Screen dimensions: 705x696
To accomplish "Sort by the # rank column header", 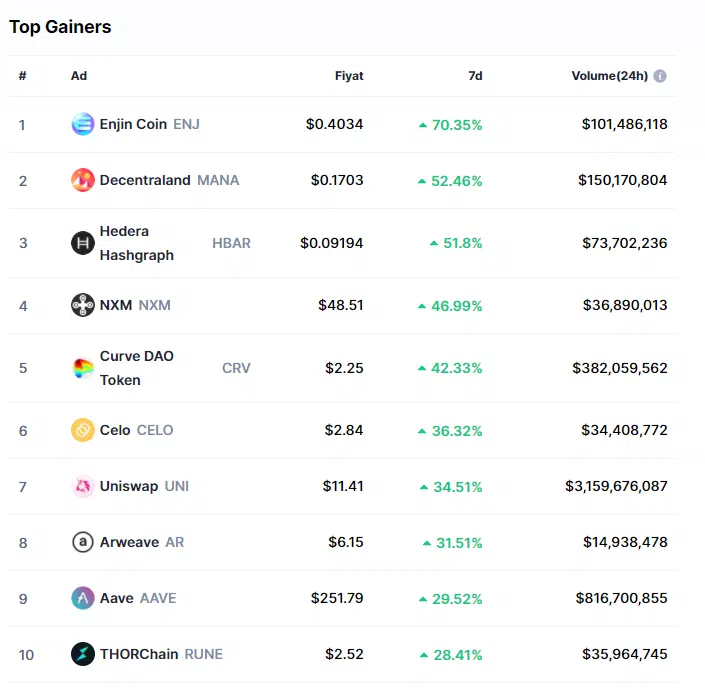I will (22, 76).
